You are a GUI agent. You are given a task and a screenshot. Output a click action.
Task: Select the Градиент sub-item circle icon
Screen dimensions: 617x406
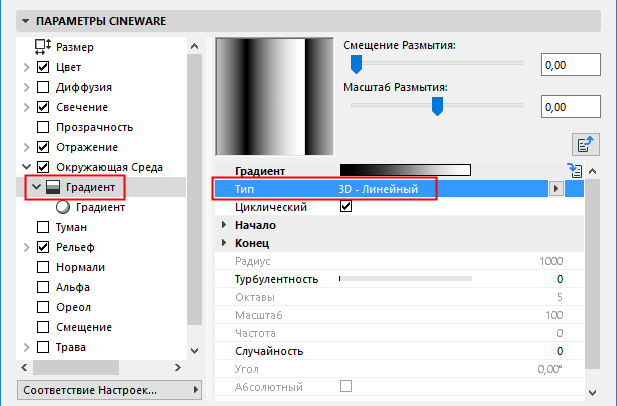pos(64,207)
